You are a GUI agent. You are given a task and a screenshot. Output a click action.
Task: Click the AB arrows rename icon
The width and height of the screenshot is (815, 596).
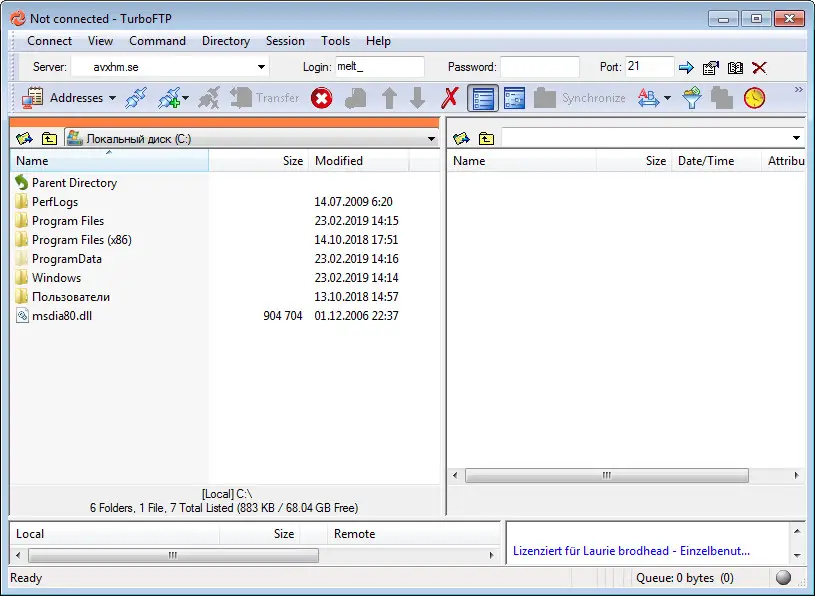coord(648,98)
